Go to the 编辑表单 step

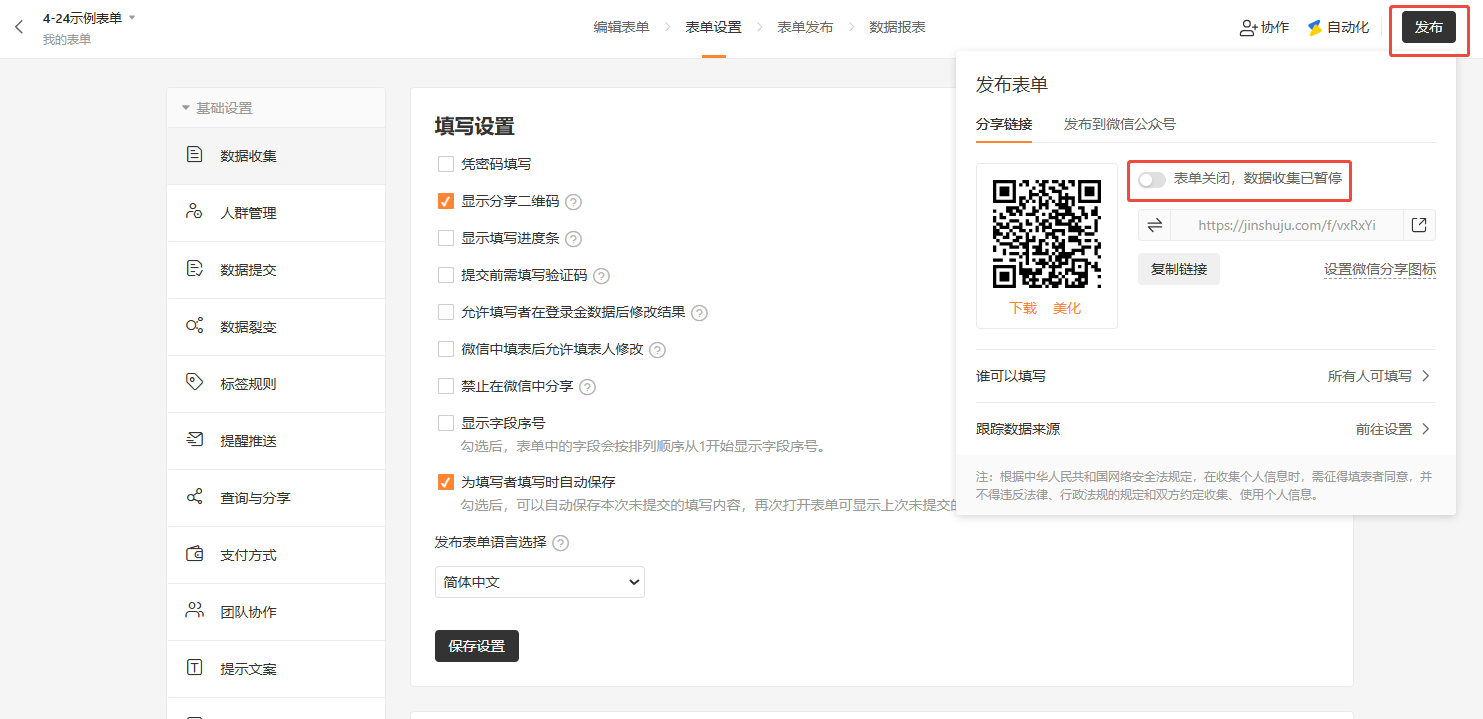click(621, 28)
